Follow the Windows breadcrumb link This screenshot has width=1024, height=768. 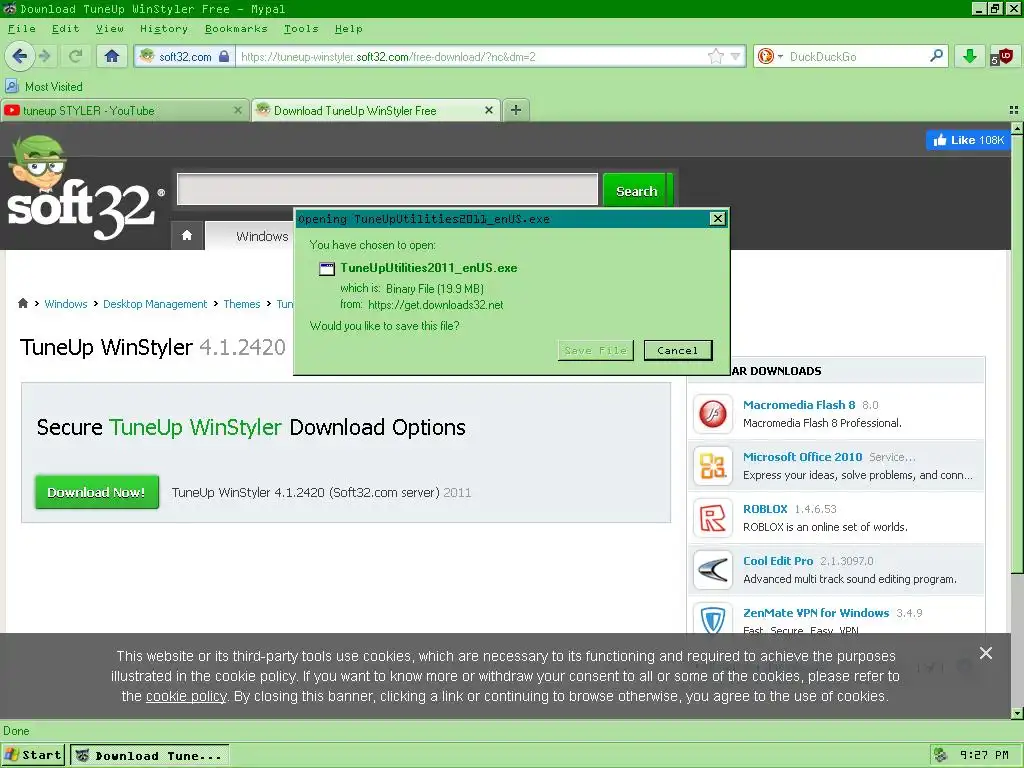pos(66,304)
